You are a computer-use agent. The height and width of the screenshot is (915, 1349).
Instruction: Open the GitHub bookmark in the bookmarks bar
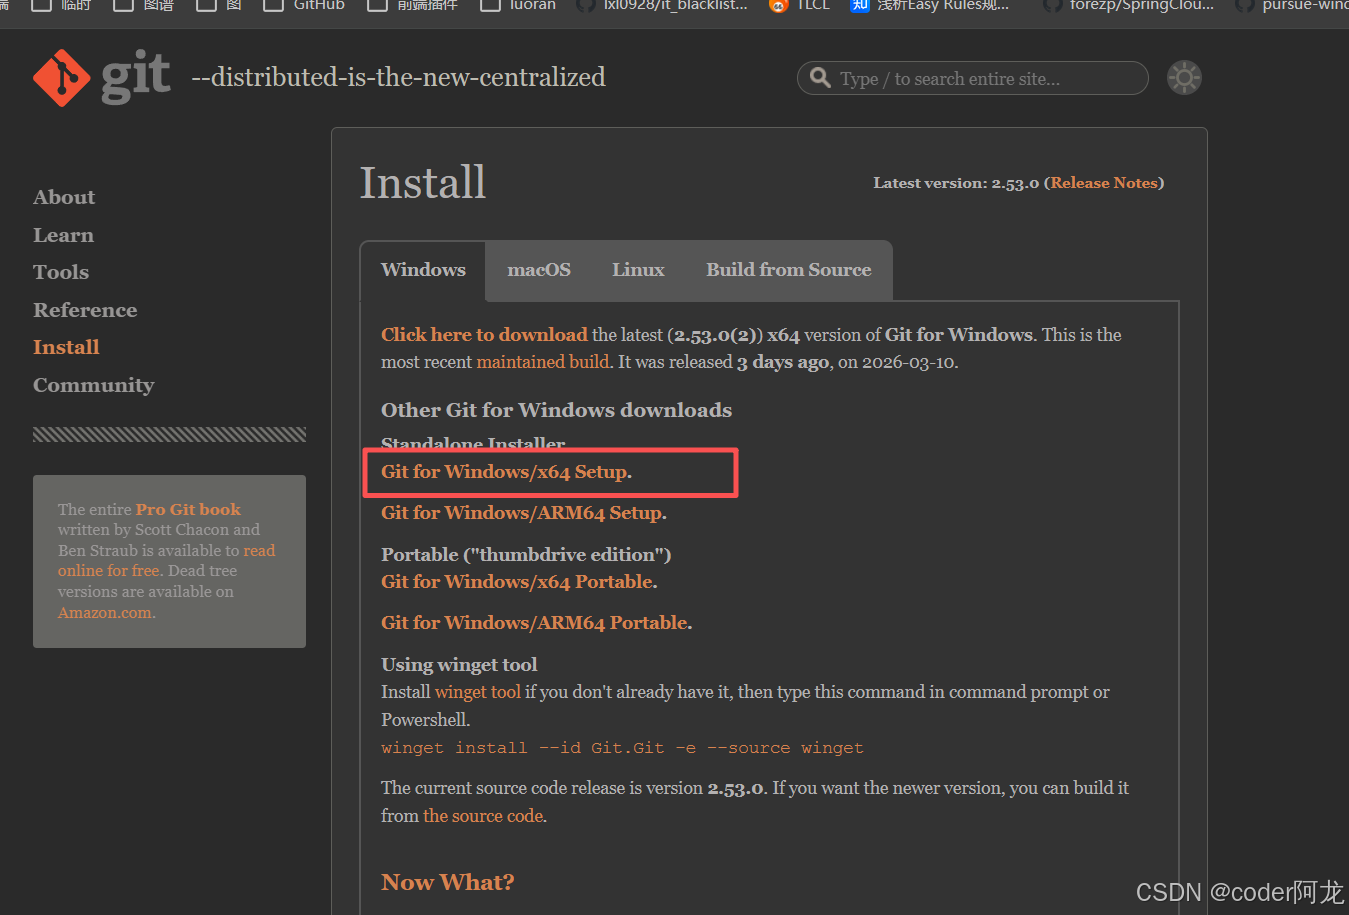click(x=304, y=5)
